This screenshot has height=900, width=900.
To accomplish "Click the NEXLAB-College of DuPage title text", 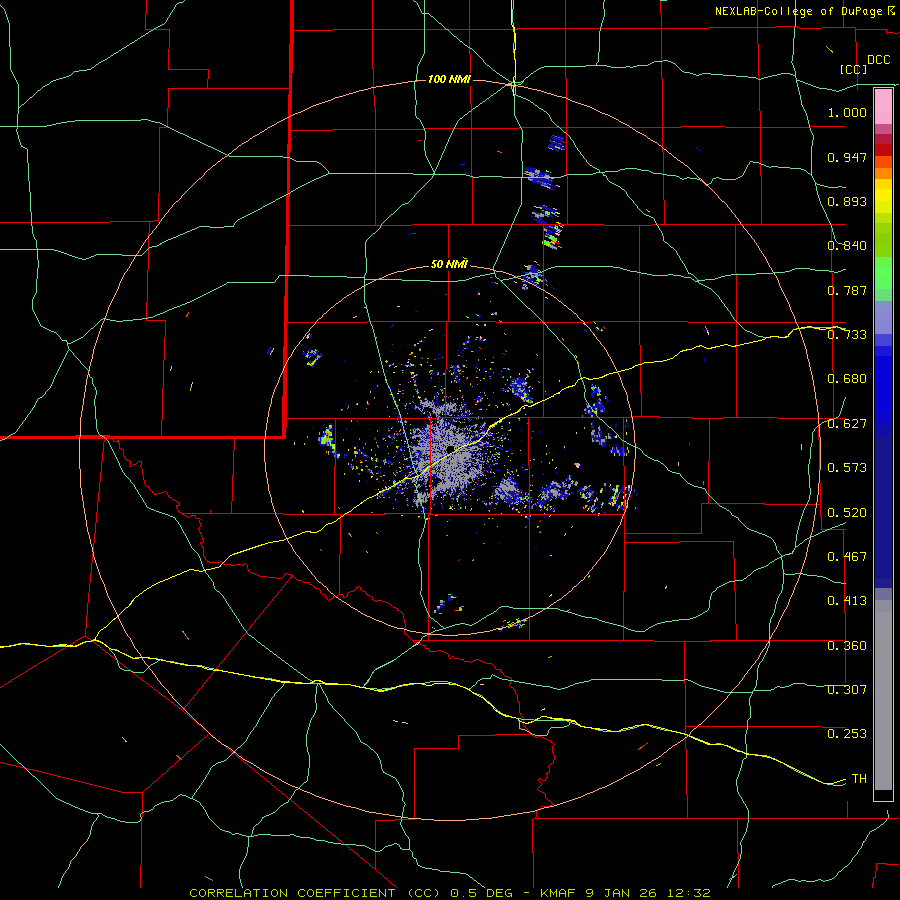I will tap(798, 11).
